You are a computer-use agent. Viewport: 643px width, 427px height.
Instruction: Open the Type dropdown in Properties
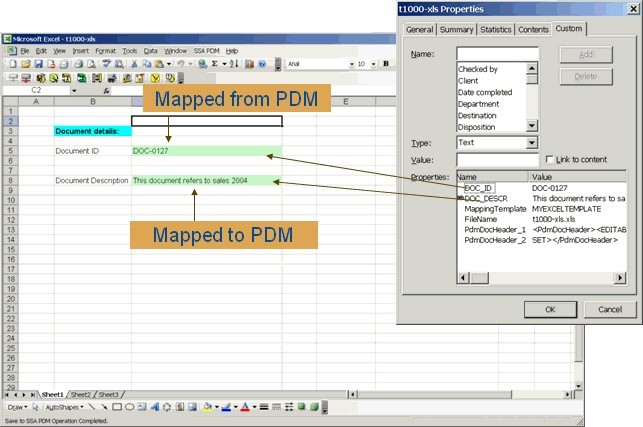pyautogui.click(x=532, y=143)
